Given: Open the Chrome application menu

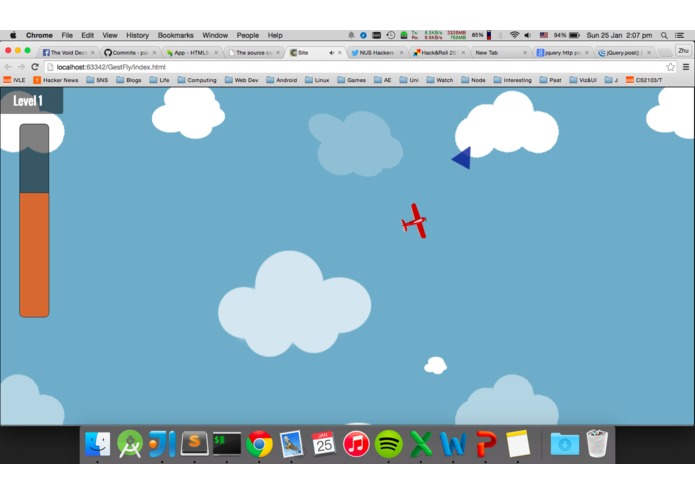Looking at the screenshot, I should click(39, 35).
